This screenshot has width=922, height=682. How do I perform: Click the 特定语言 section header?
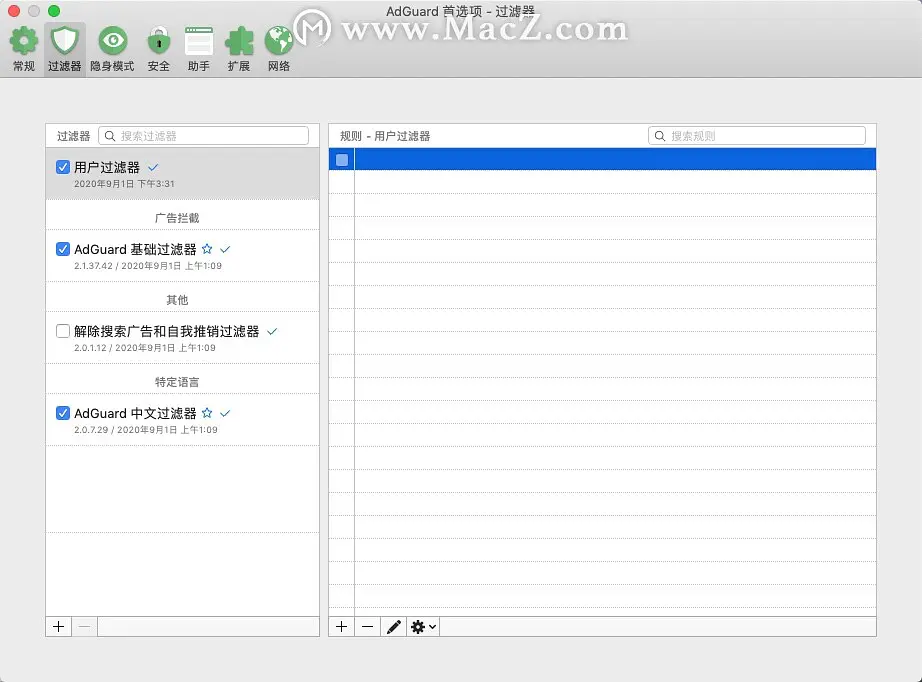pyautogui.click(x=177, y=382)
